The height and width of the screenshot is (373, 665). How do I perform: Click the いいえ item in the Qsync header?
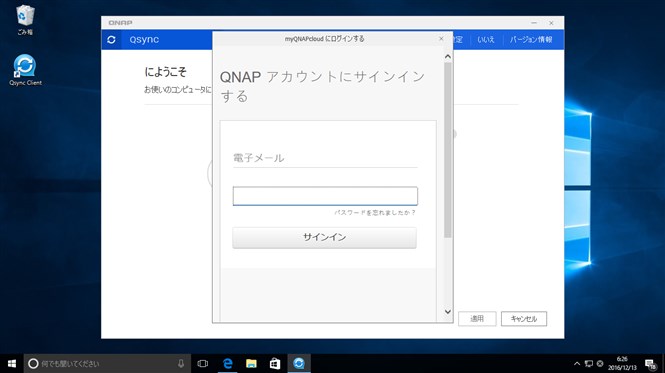[x=486, y=39]
